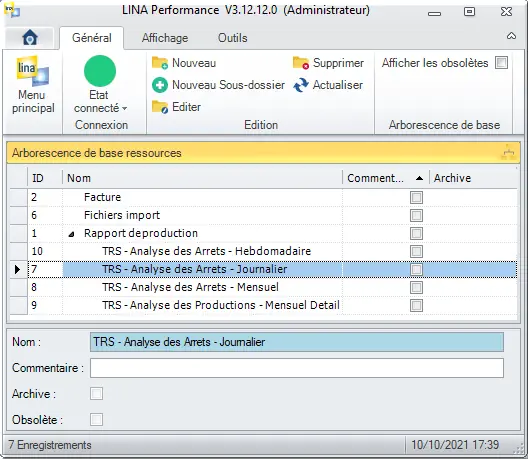
Task: Click the green Etat connecté circle
Action: [x=100, y=71]
